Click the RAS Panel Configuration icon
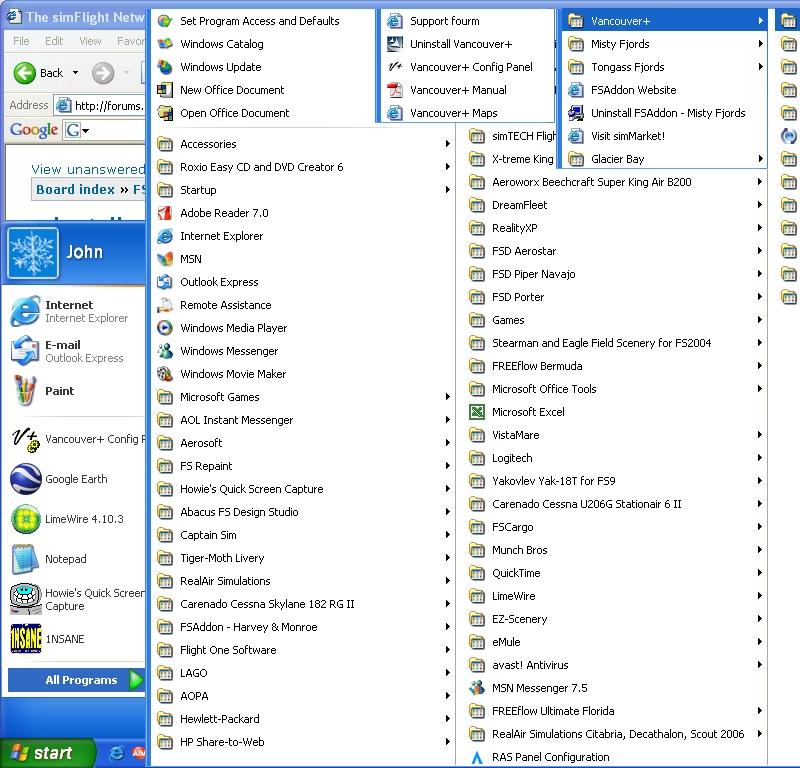Viewport: 800px width, 768px height. [x=477, y=757]
